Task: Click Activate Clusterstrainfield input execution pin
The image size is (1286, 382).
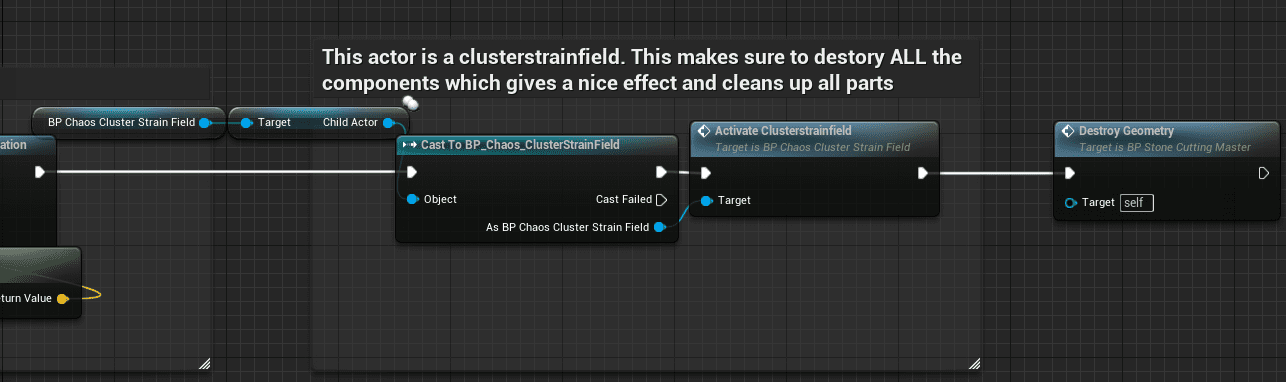Action: [706, 173]
